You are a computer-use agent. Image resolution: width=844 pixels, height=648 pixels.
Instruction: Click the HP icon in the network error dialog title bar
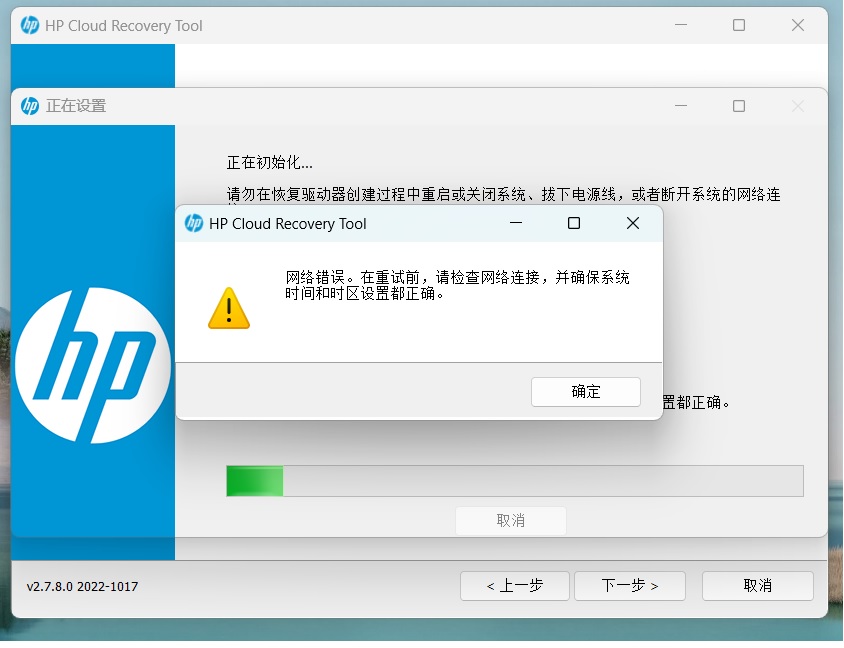tap(194, 224)
